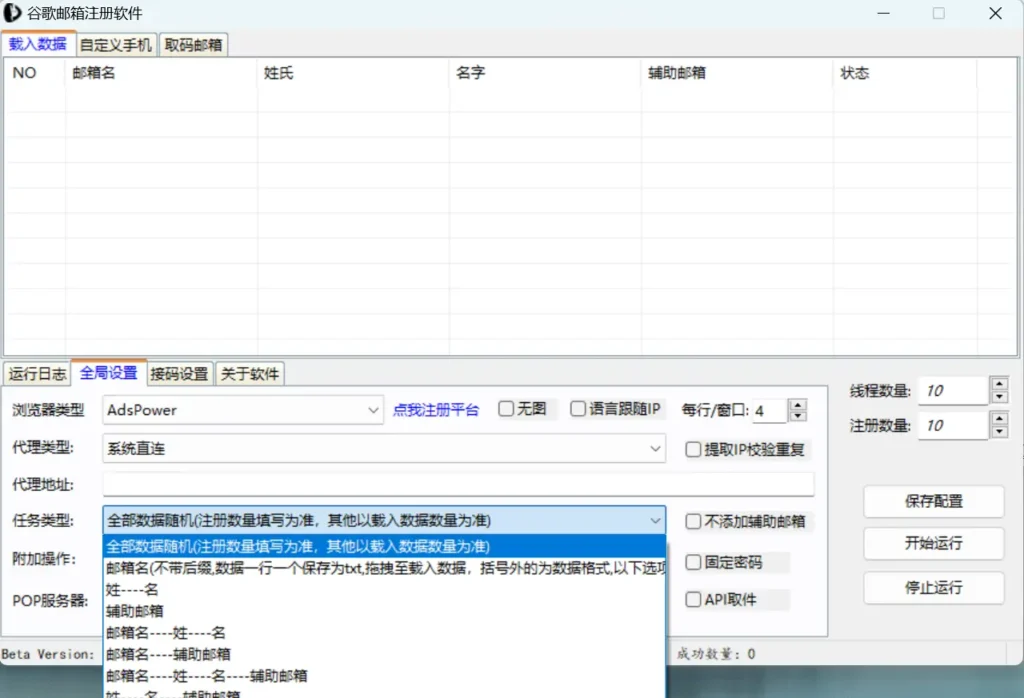This screenshot has width=1024, height=698.
Task: Click the 邮箱名 column header
Action: [161, 72]
